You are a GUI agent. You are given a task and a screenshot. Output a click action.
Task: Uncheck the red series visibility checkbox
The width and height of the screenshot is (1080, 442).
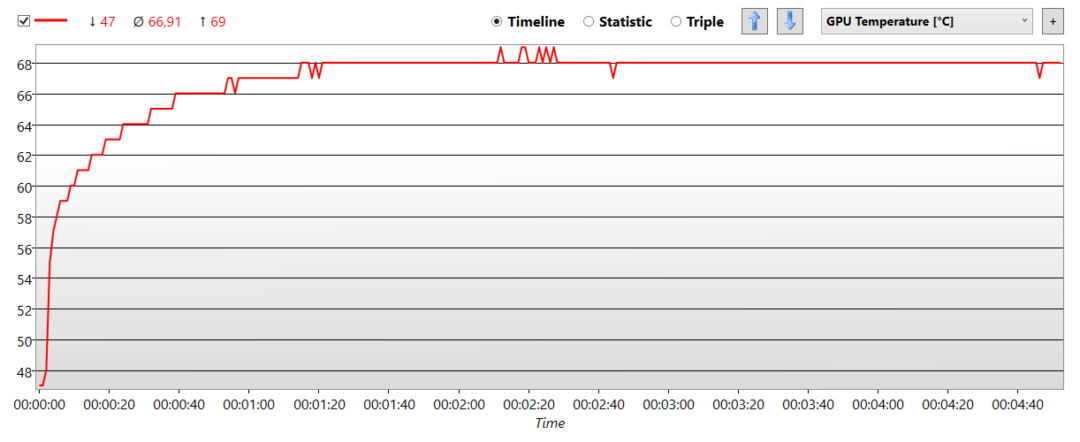pyautogui.click(x=24, y=21)
